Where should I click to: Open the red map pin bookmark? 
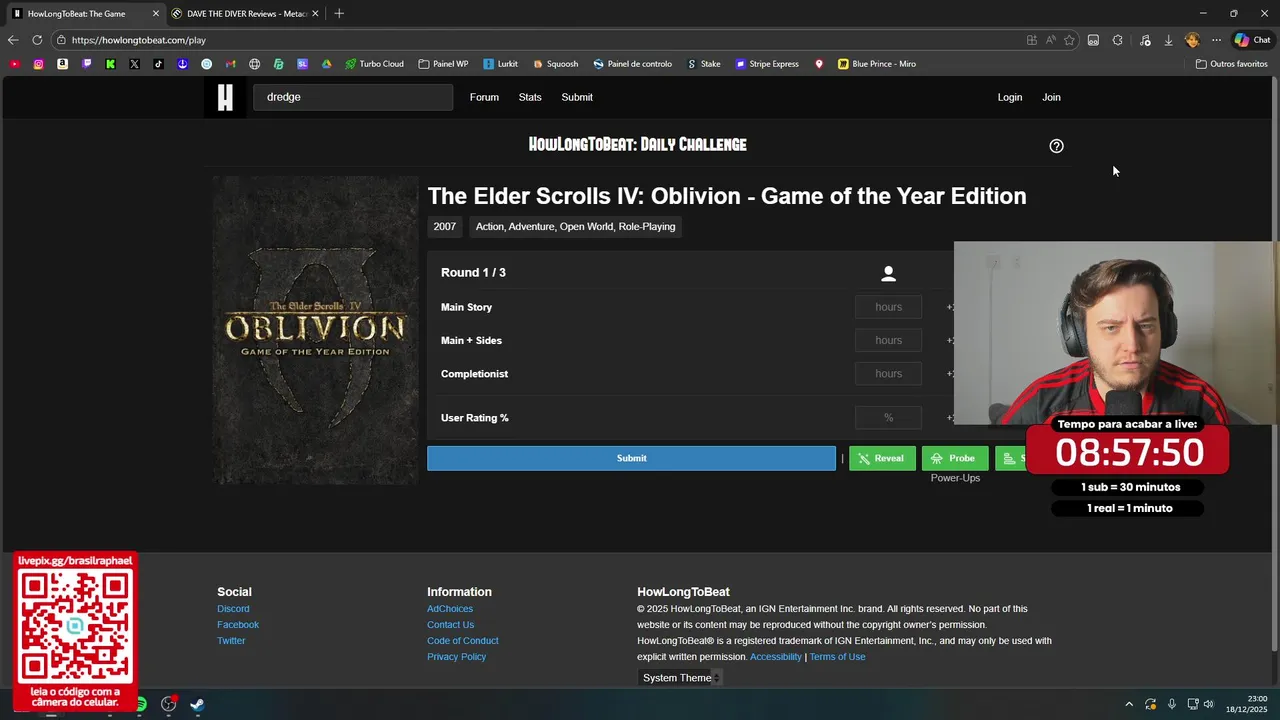pos(819,64)
